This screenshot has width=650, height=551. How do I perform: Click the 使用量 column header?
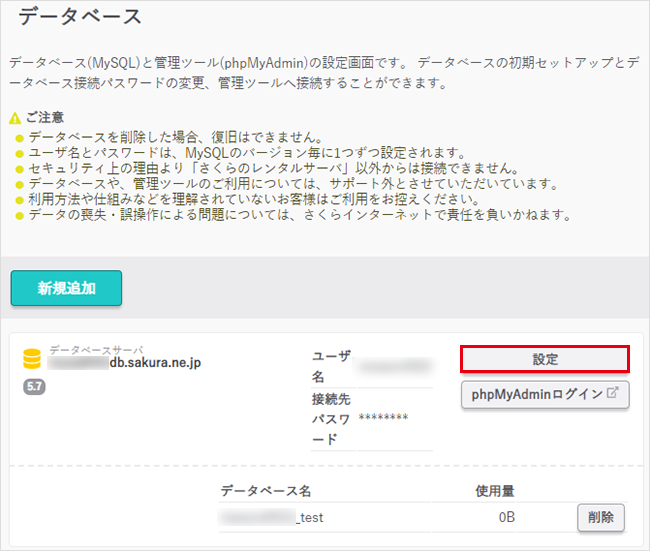point(495,491)
